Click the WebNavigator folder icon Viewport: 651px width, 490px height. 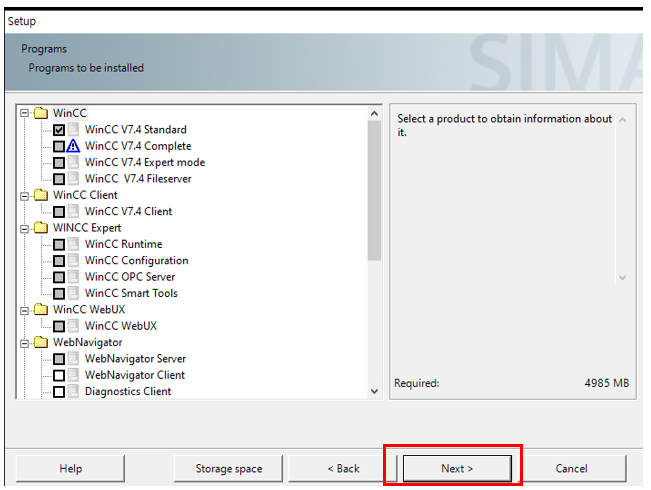pos(41,342)
